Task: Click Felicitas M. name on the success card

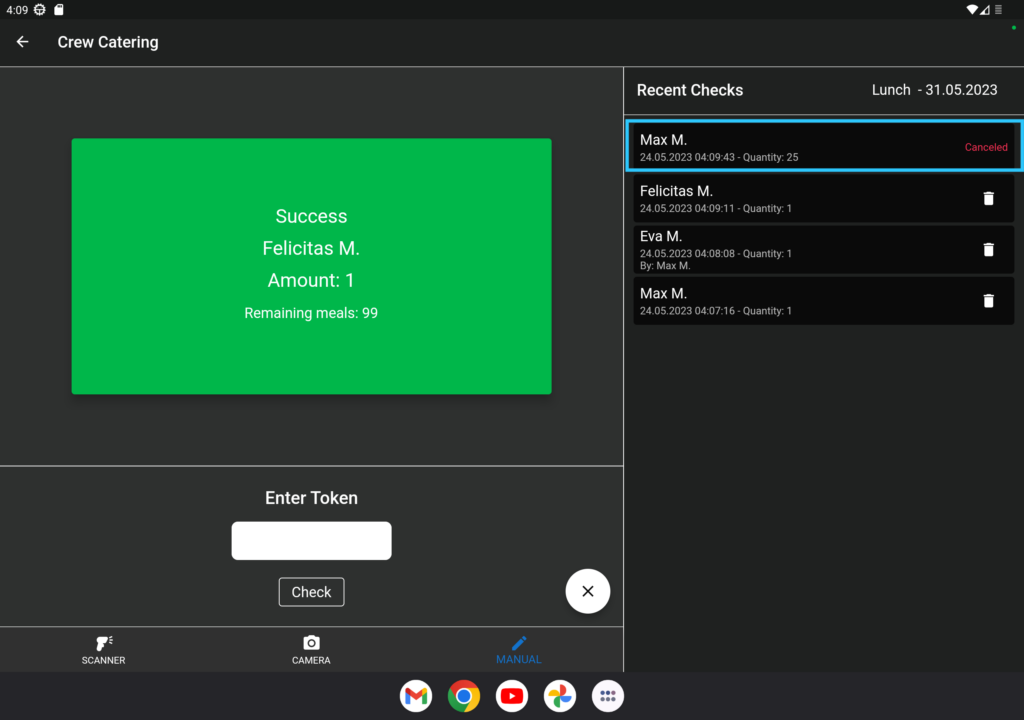Action: tap(311, 248)
